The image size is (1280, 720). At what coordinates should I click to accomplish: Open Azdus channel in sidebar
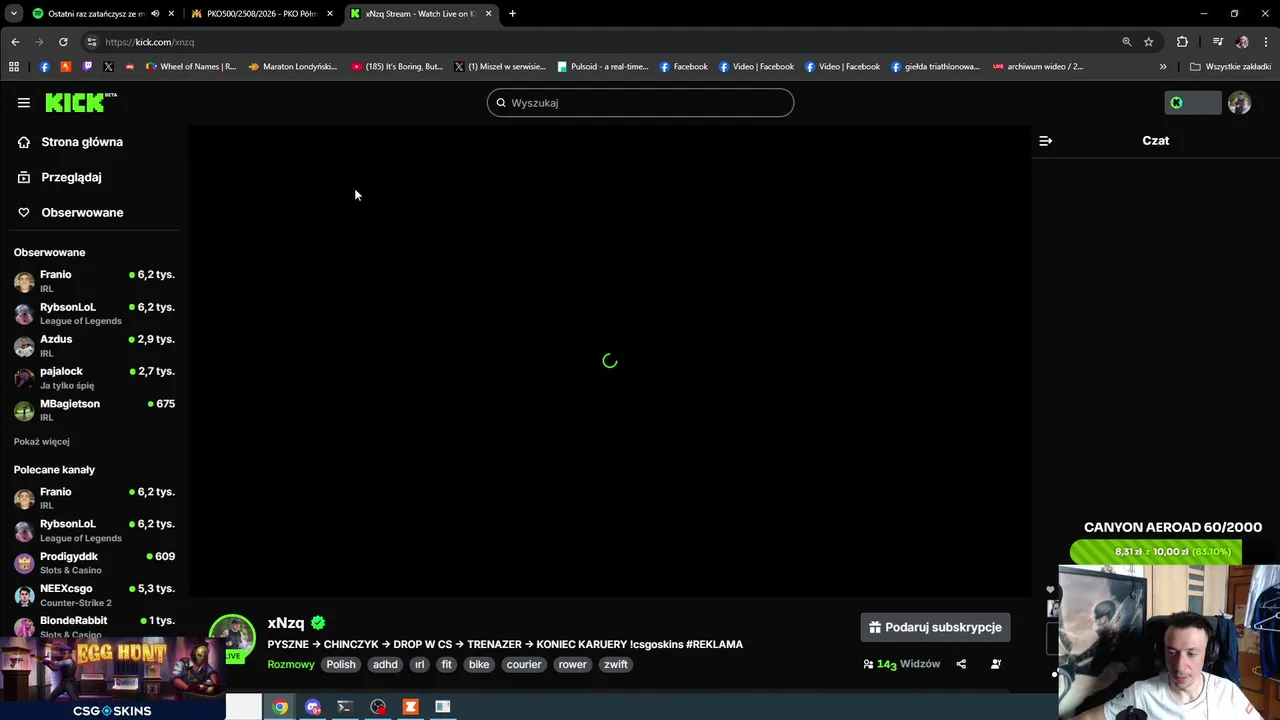[94, 345]
